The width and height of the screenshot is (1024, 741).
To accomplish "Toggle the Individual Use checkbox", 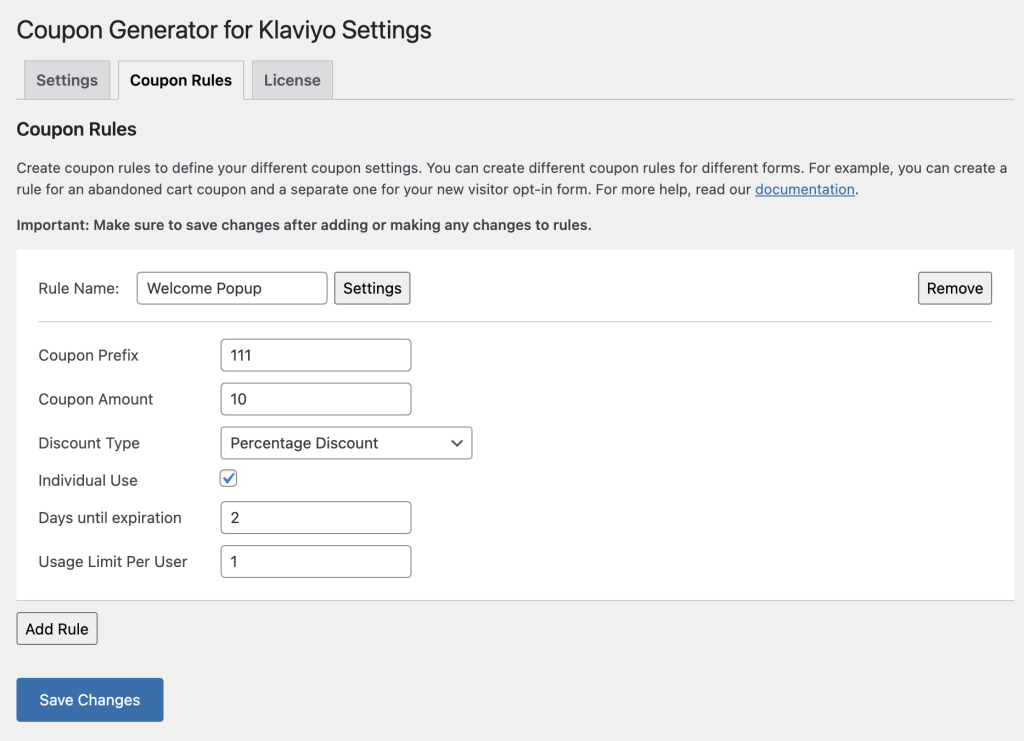I will 229,479.
